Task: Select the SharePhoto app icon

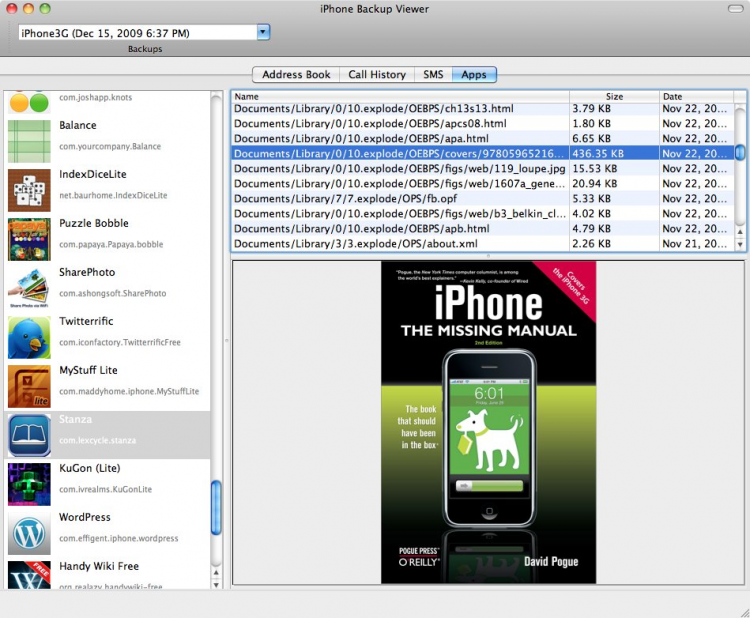Action: (x=29, y=288)
